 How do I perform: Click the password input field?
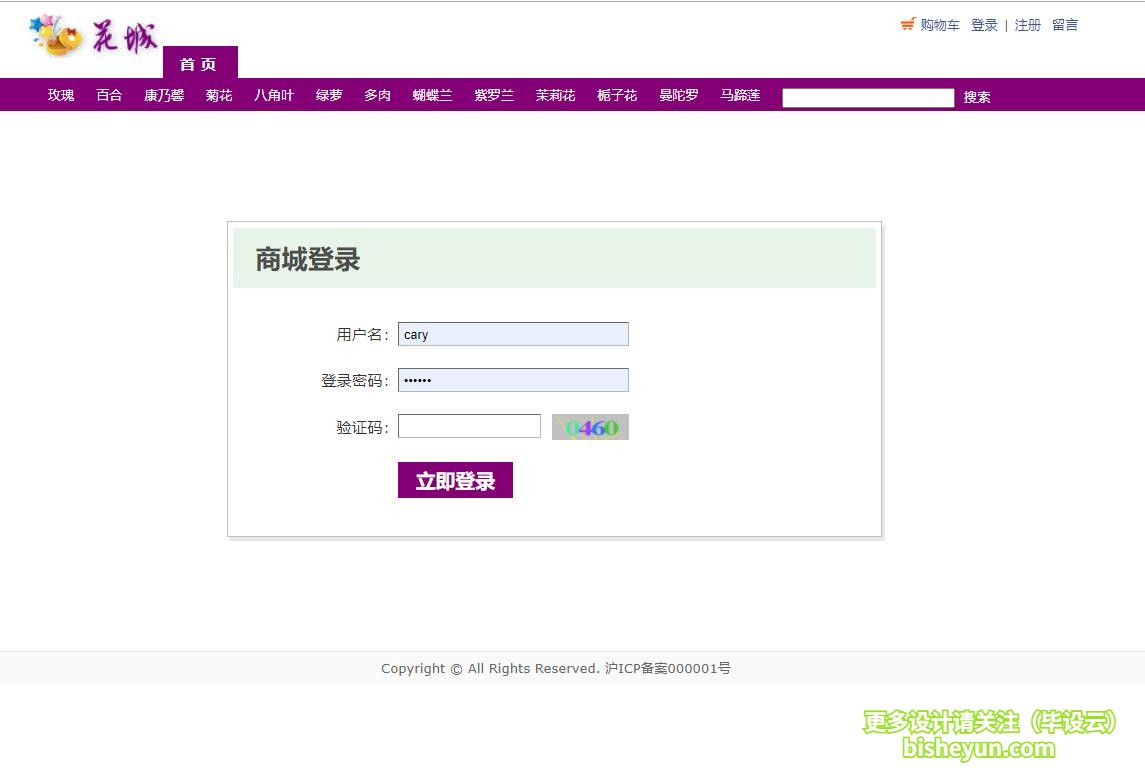[512, 380]
